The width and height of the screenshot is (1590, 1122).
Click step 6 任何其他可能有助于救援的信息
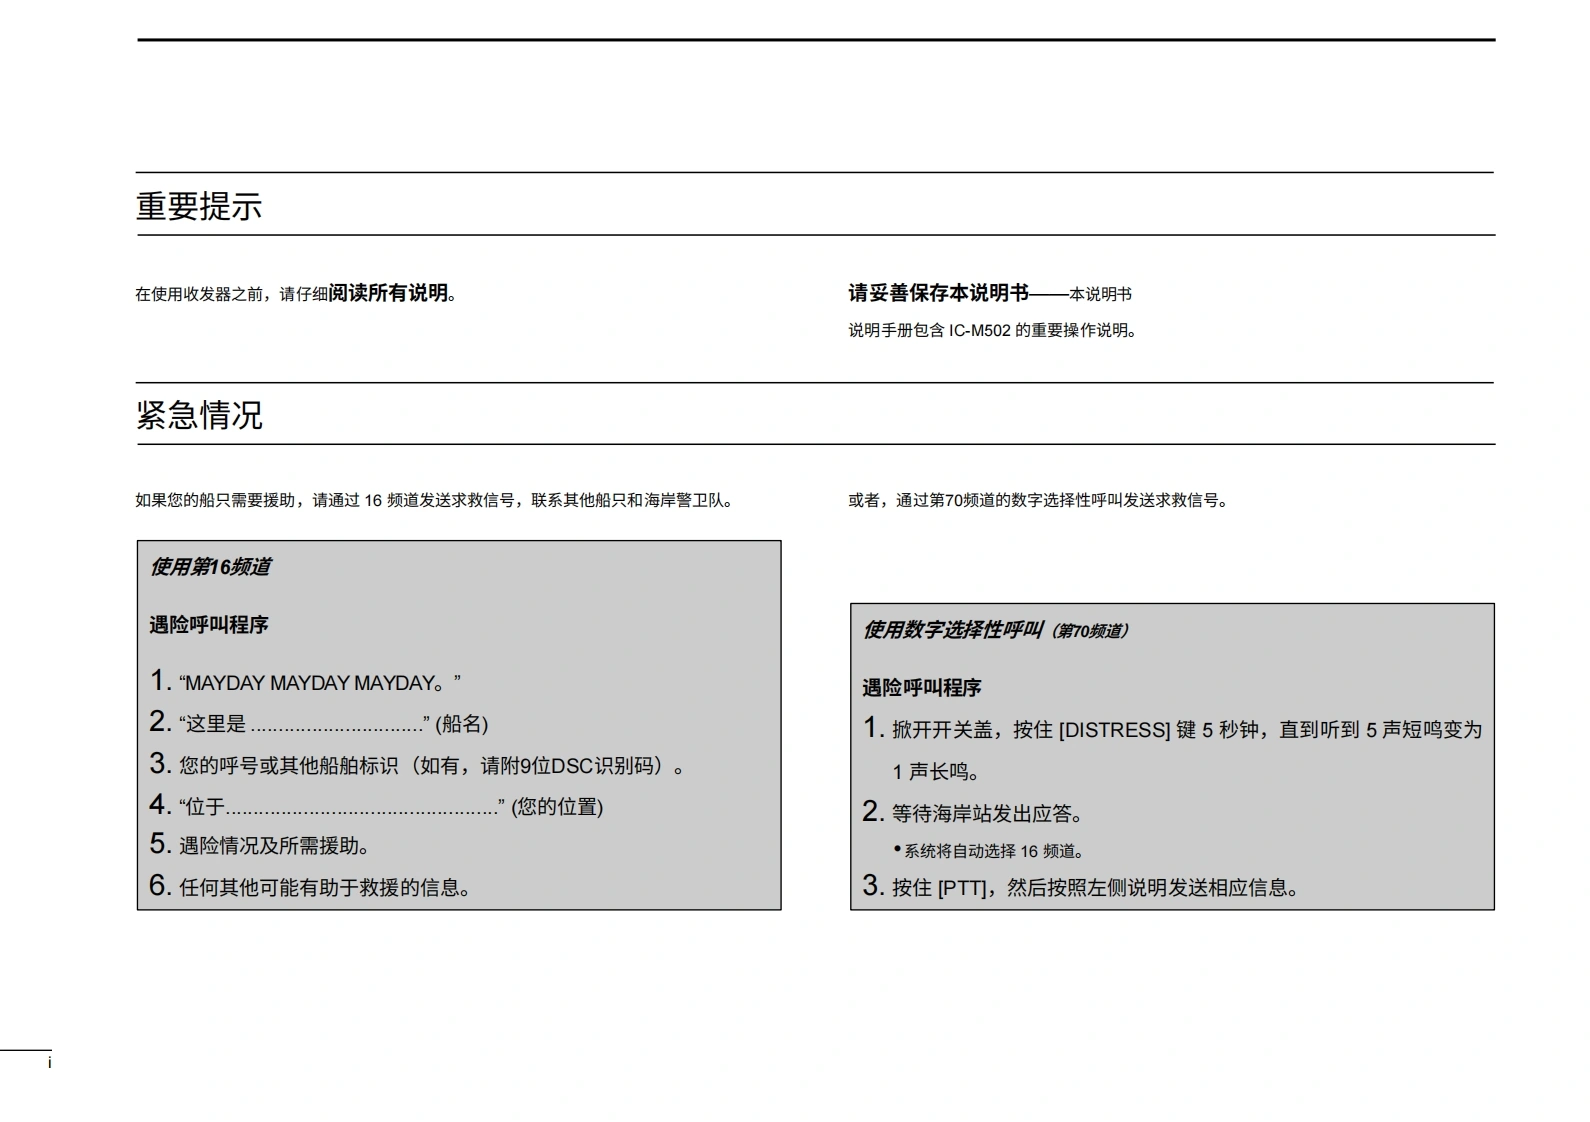point(324,887)
